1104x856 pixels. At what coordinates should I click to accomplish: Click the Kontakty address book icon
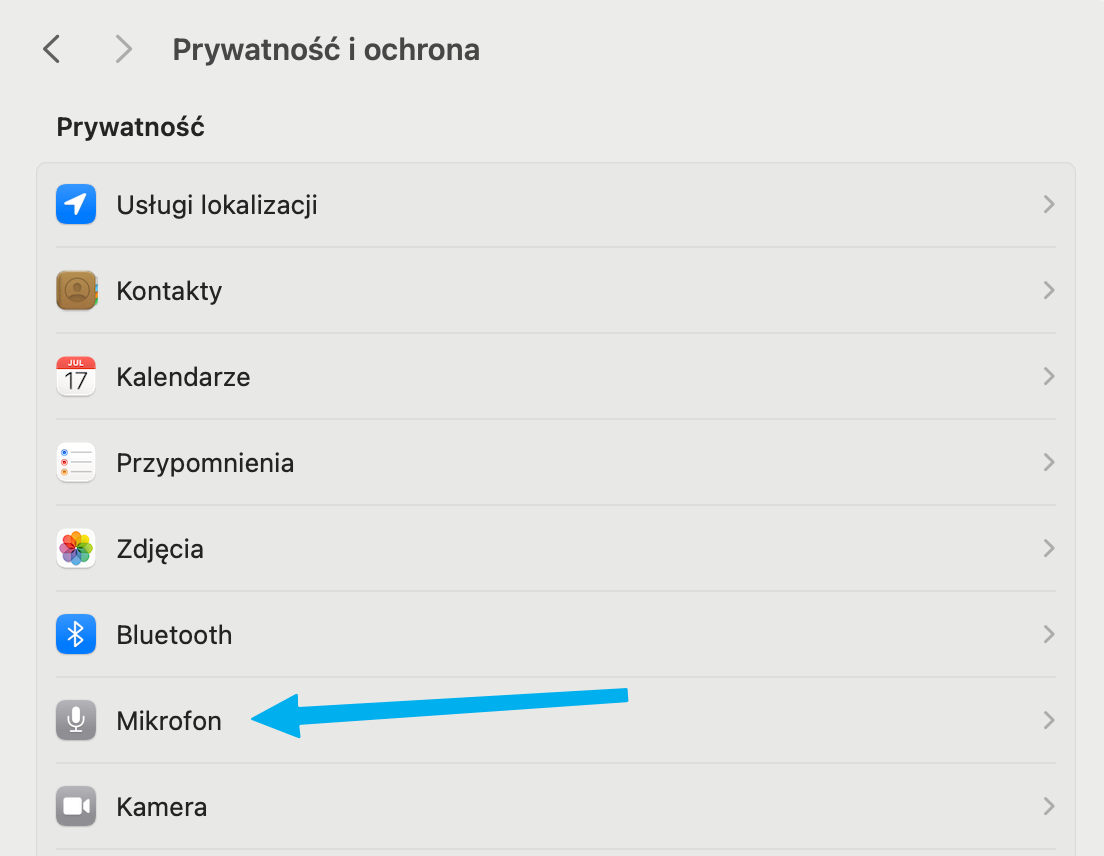(76, 291)
